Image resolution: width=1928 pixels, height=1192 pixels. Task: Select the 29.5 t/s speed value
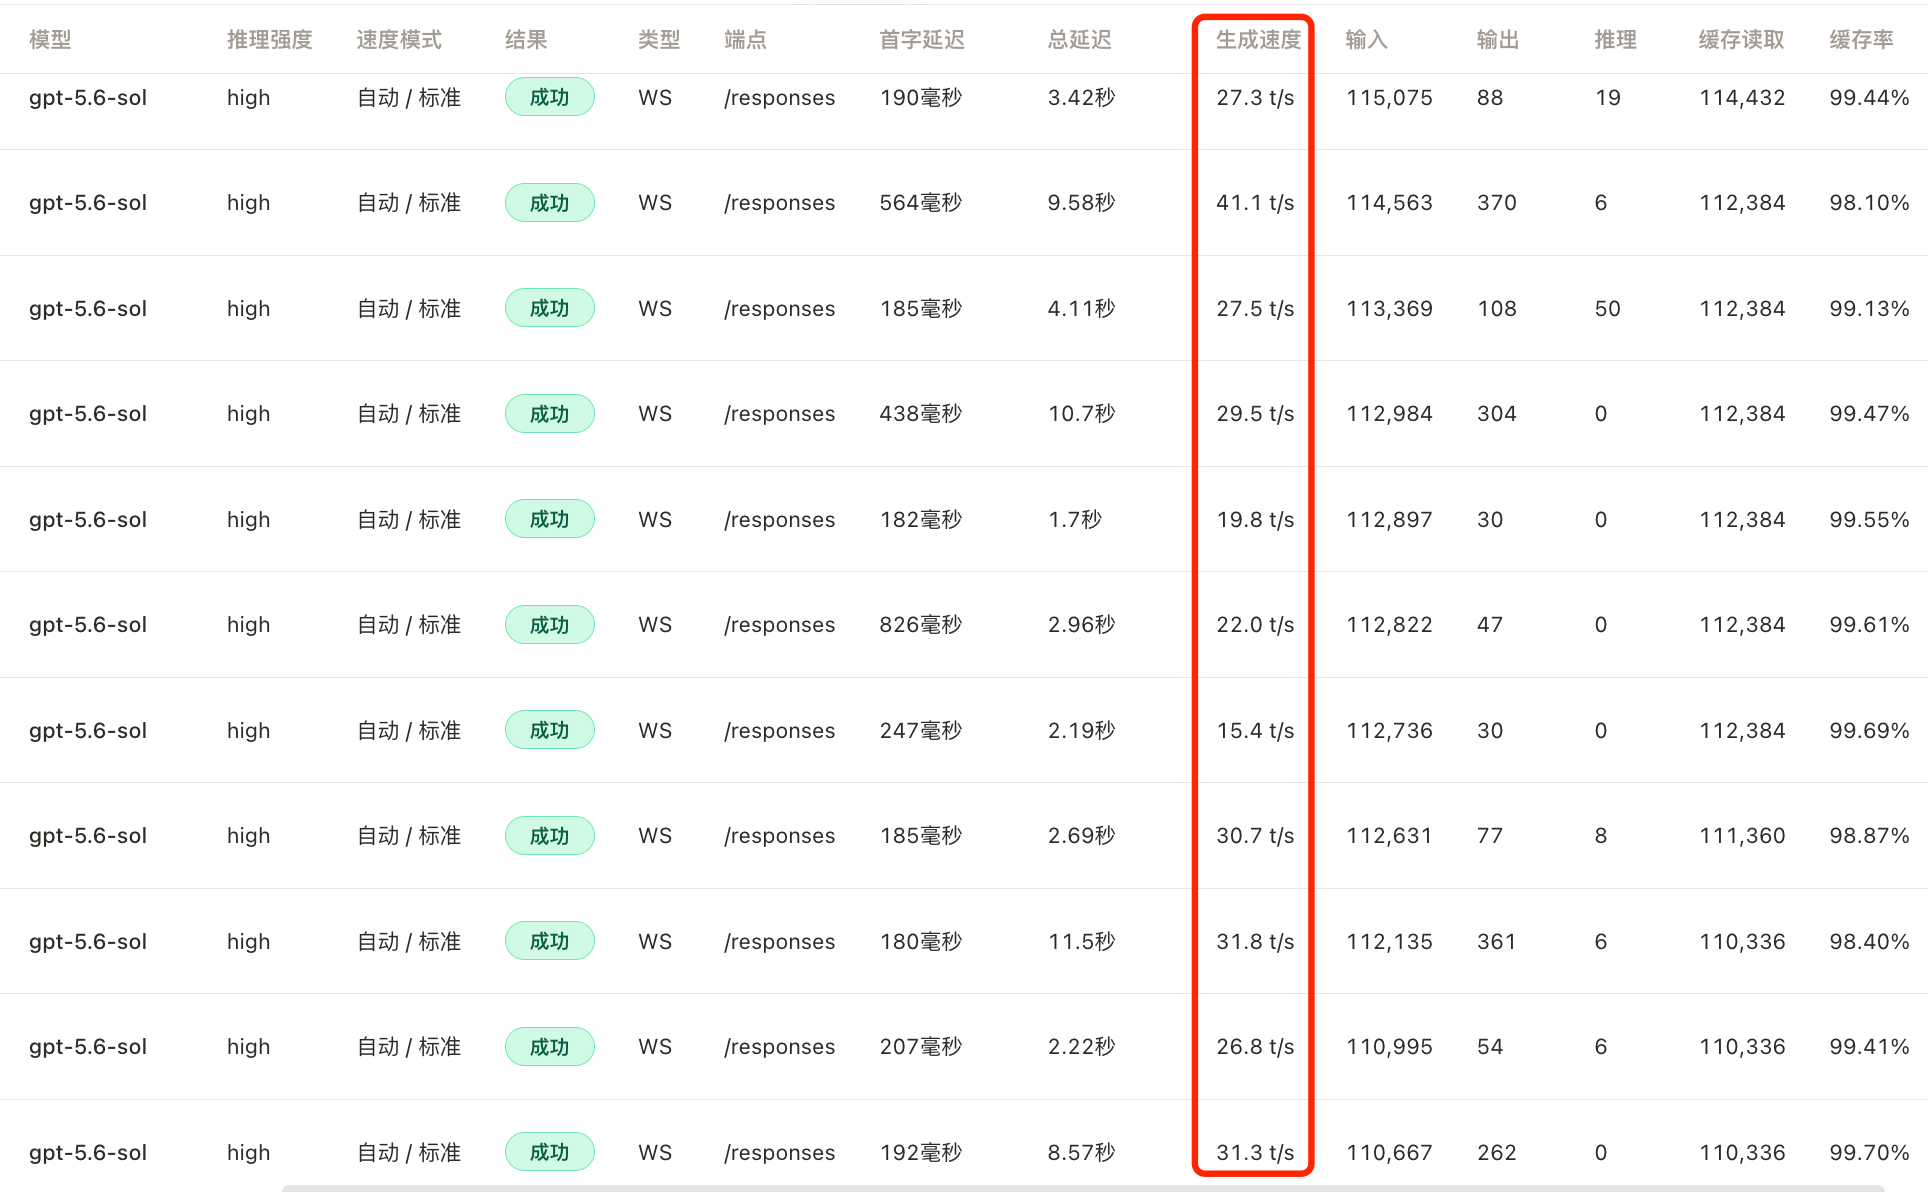coord(1255,414)
